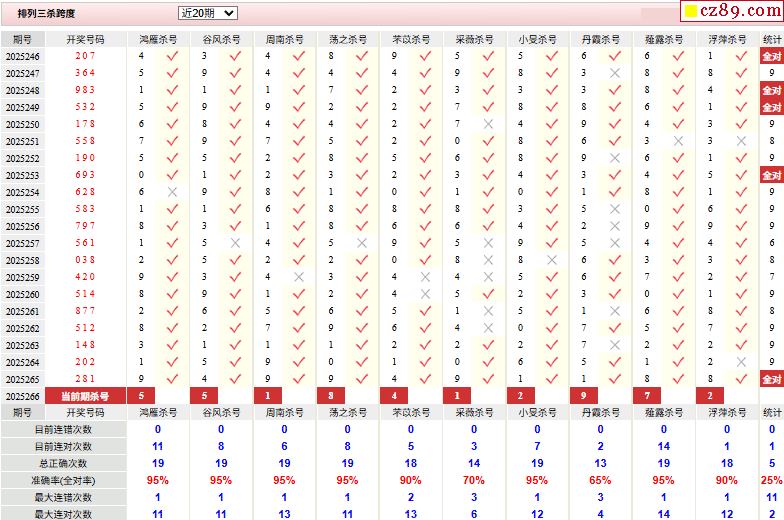The image size is (784, 520).
Task: Click the cross mark for 谷风杀号 in period 2025257
Action: click(235, 243)
